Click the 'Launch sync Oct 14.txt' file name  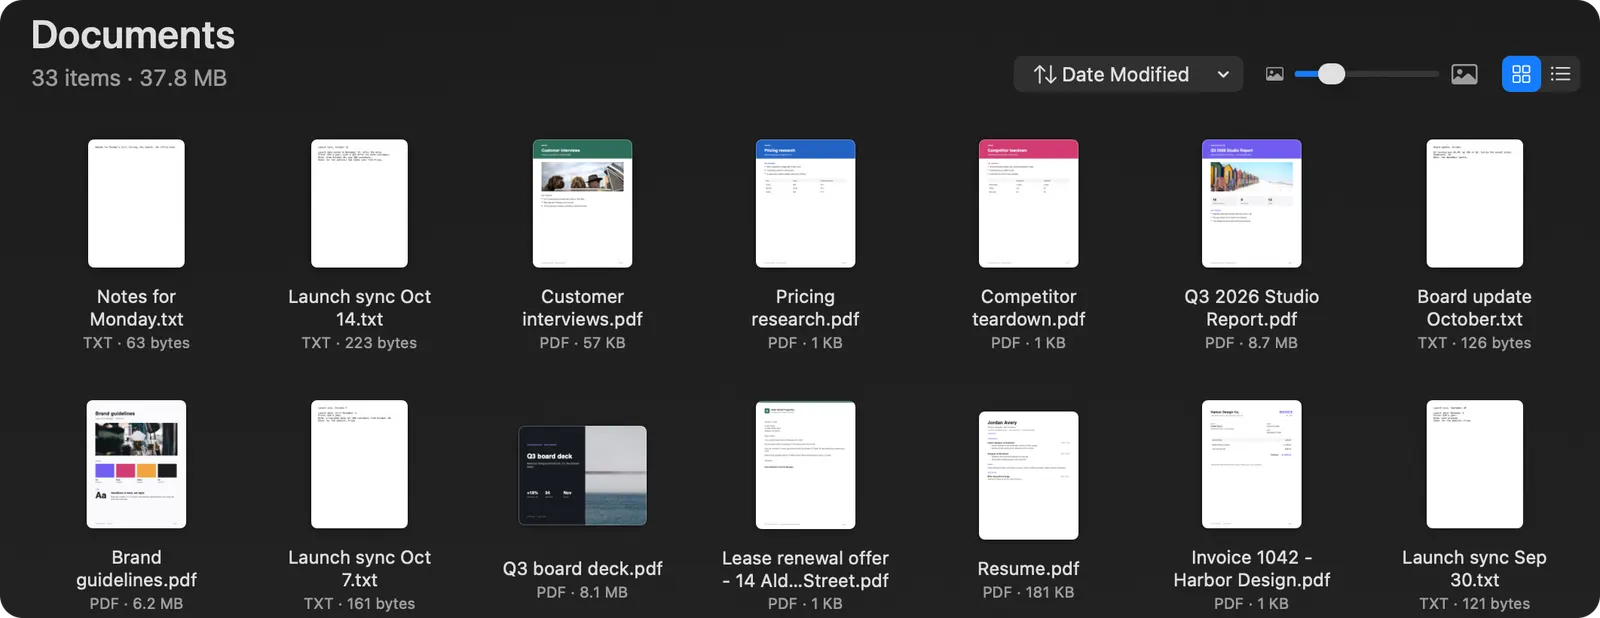point(359,308)
